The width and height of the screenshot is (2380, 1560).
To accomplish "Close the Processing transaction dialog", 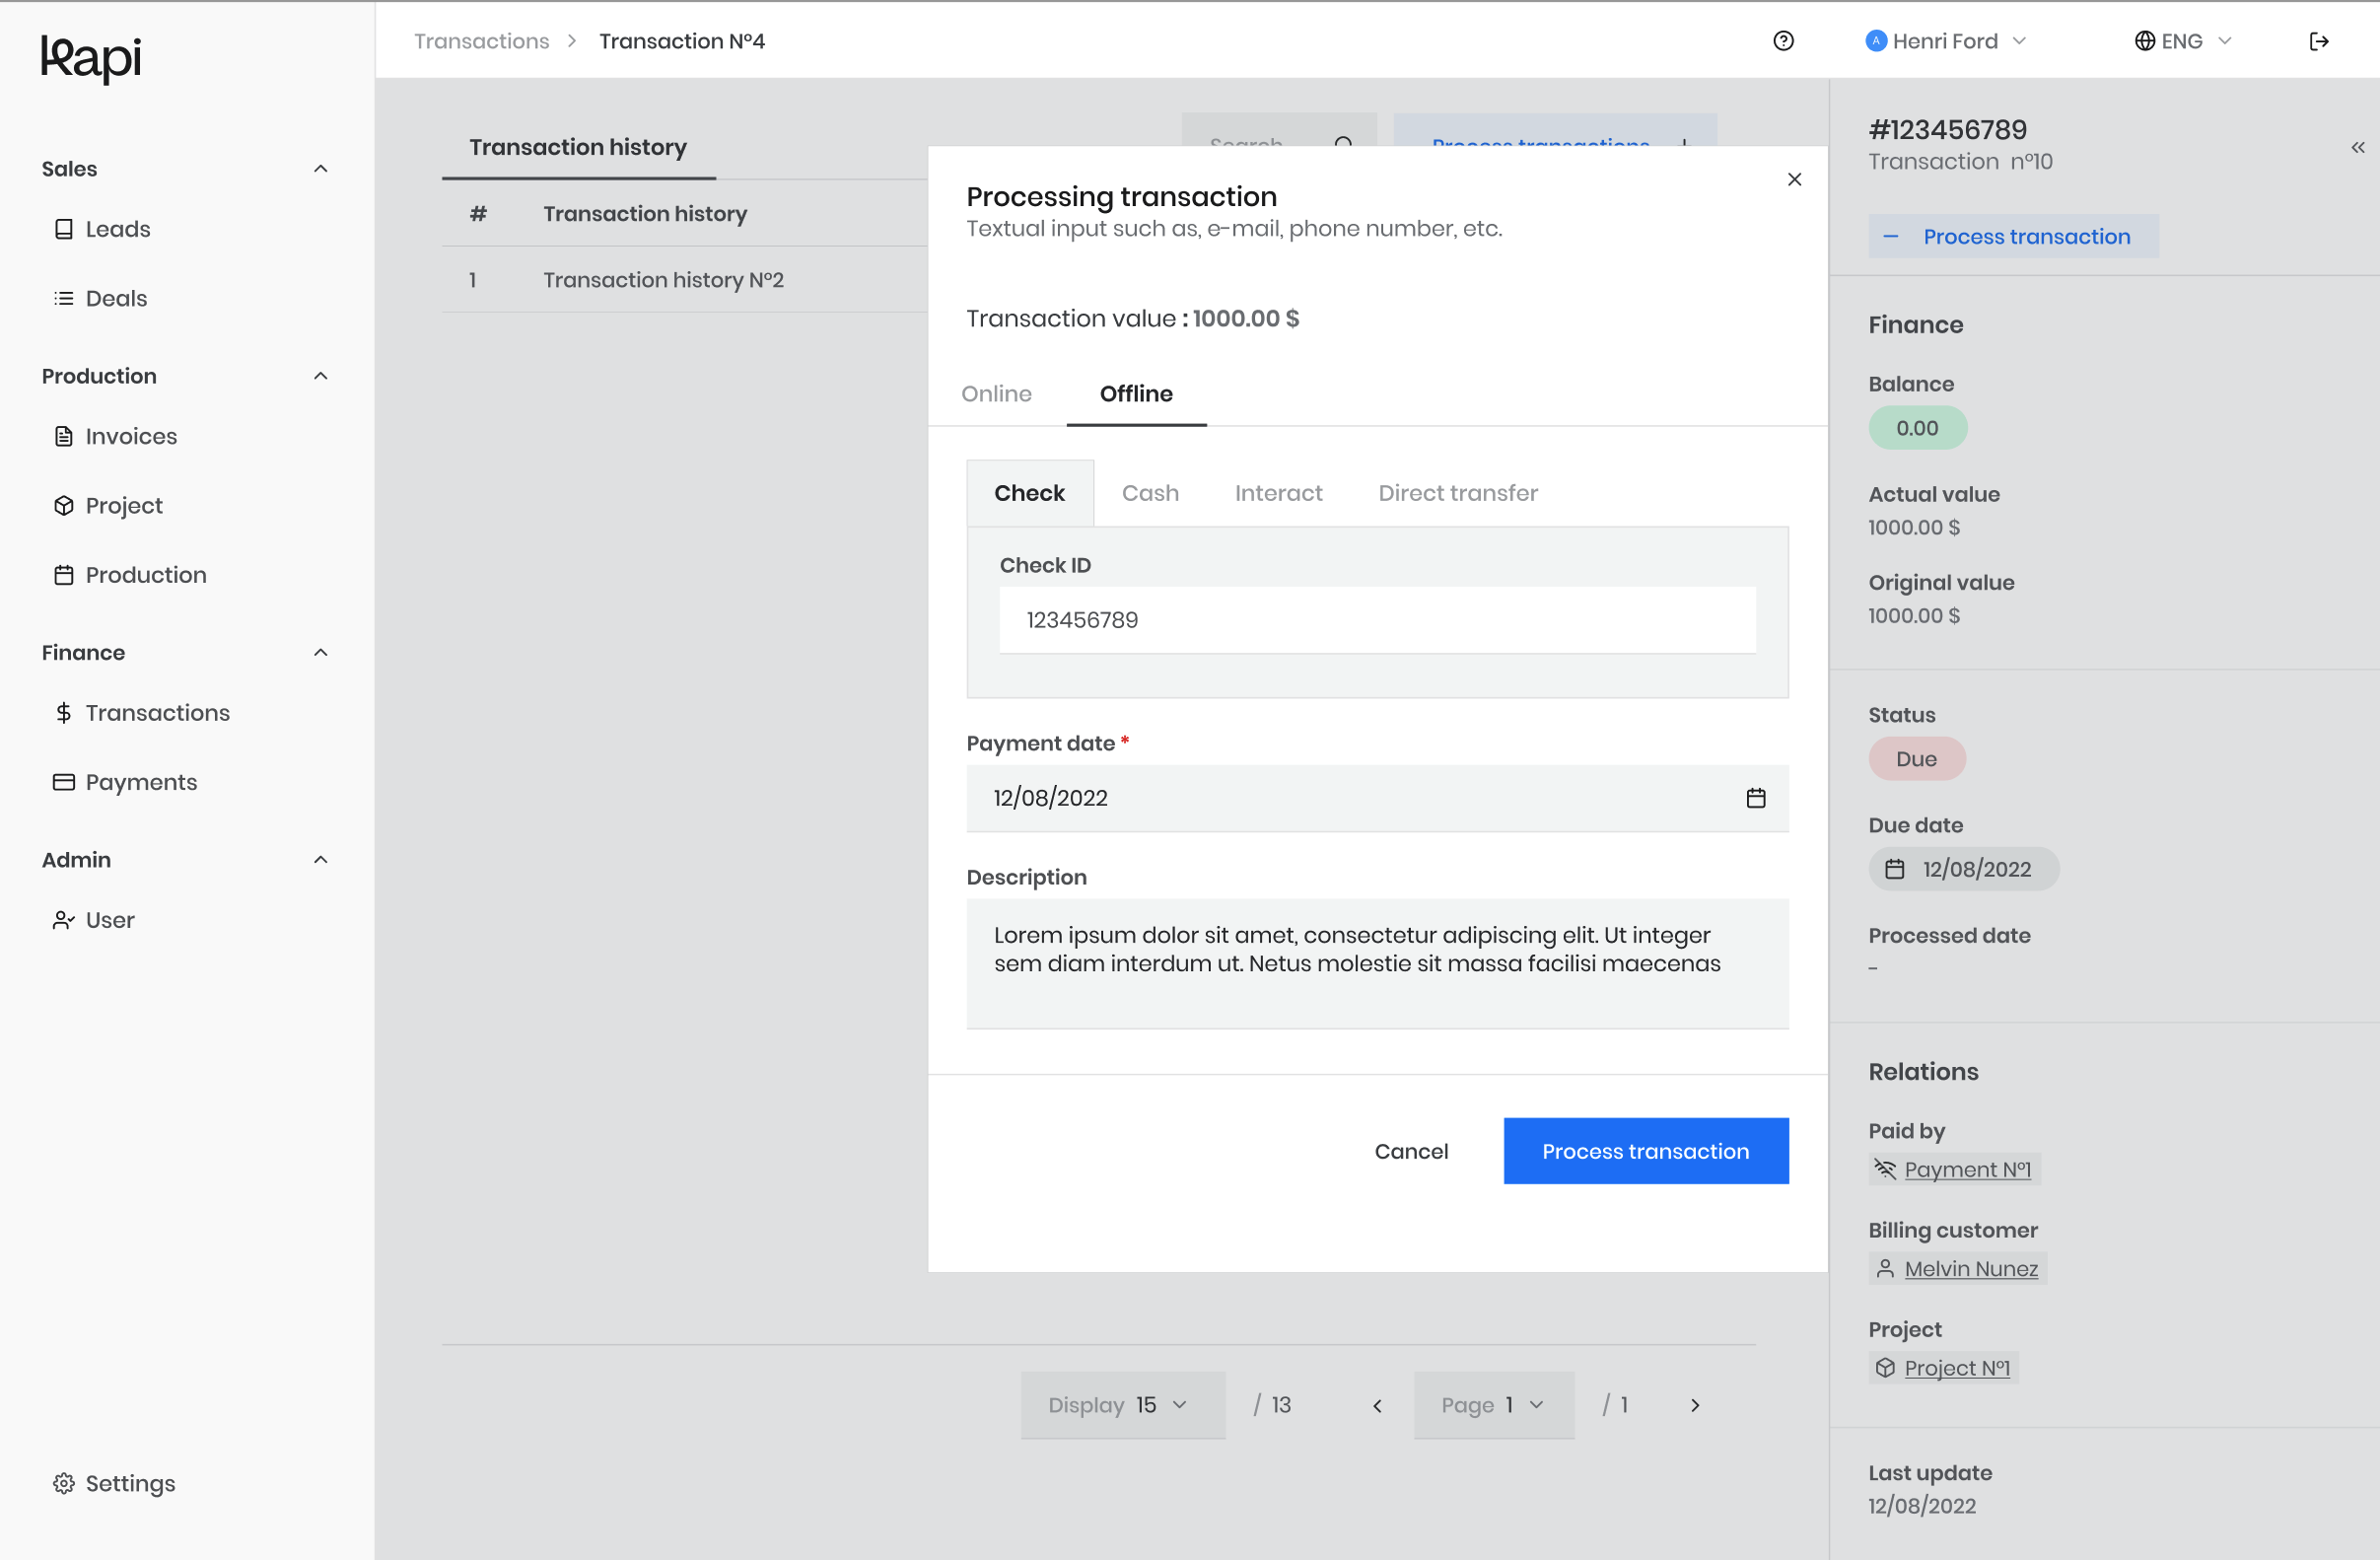I will tap(1794, 179).
